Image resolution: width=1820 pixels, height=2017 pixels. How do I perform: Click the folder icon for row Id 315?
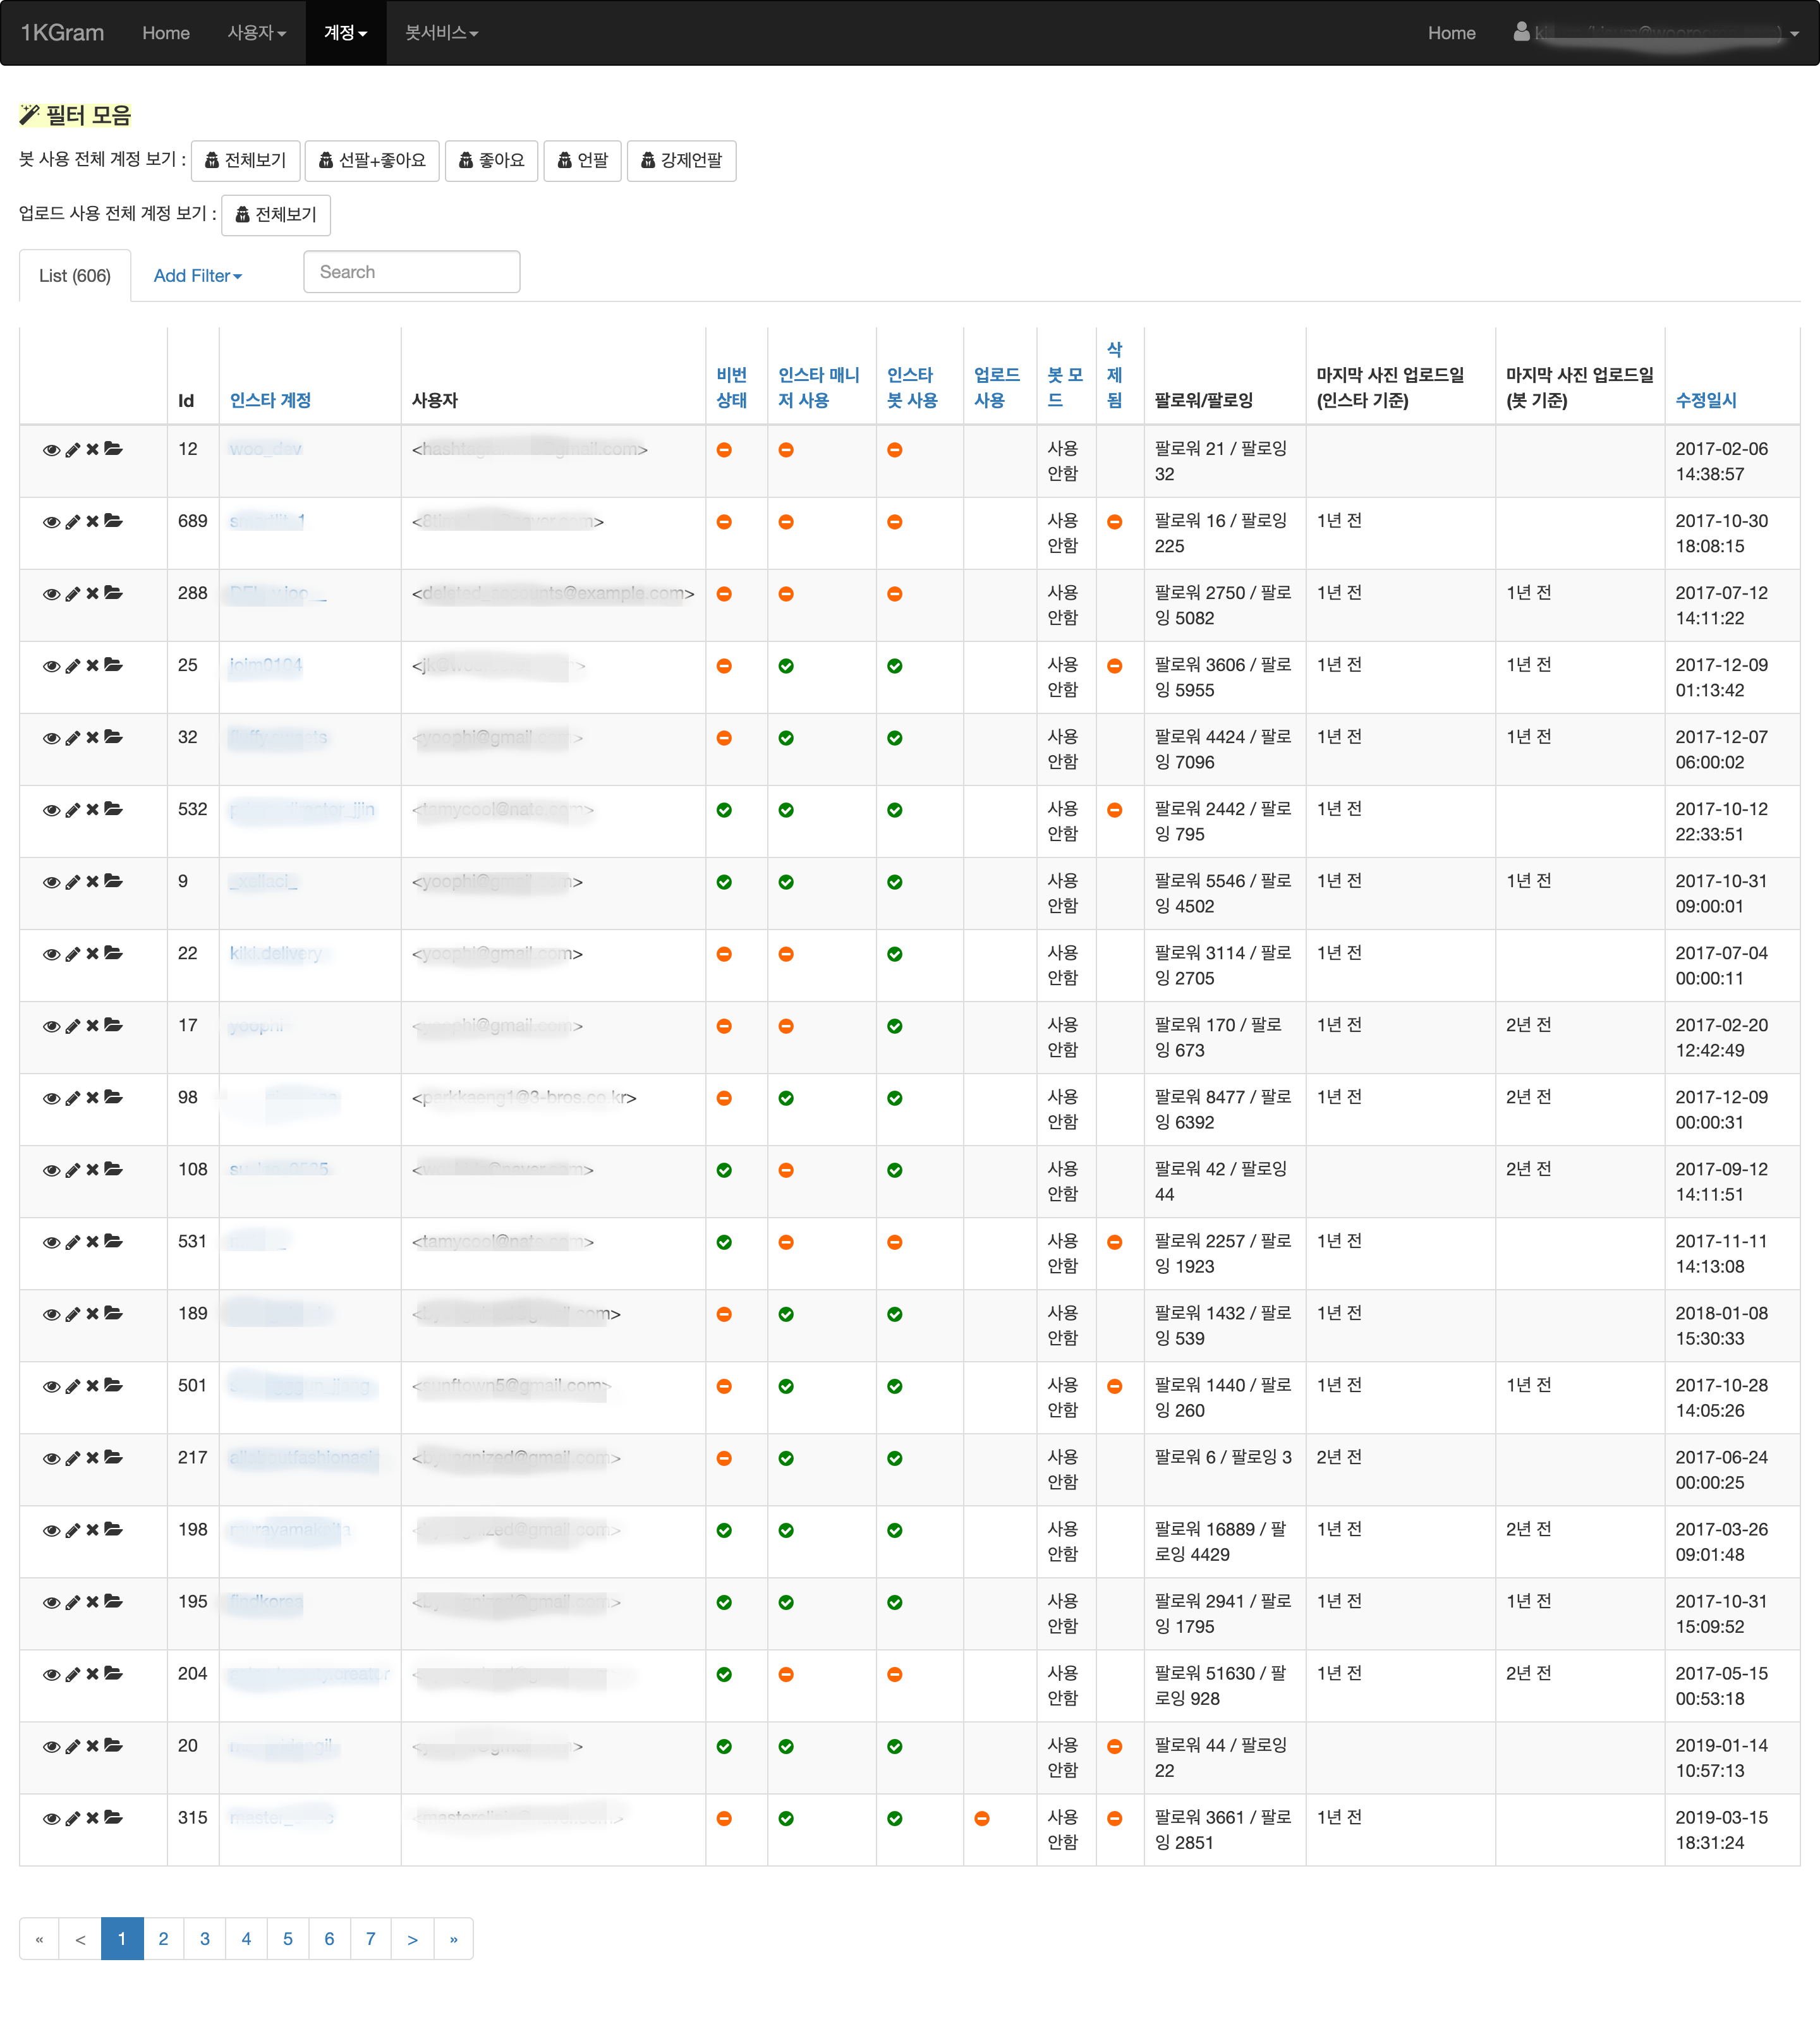pyautogui.click(x=113, y=1817)
